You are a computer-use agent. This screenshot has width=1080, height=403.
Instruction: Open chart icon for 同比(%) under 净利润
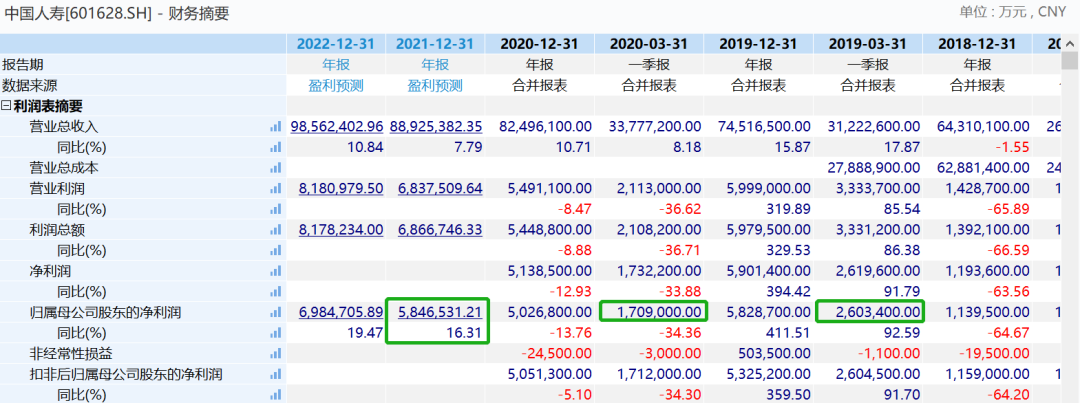tap(276, 292)
